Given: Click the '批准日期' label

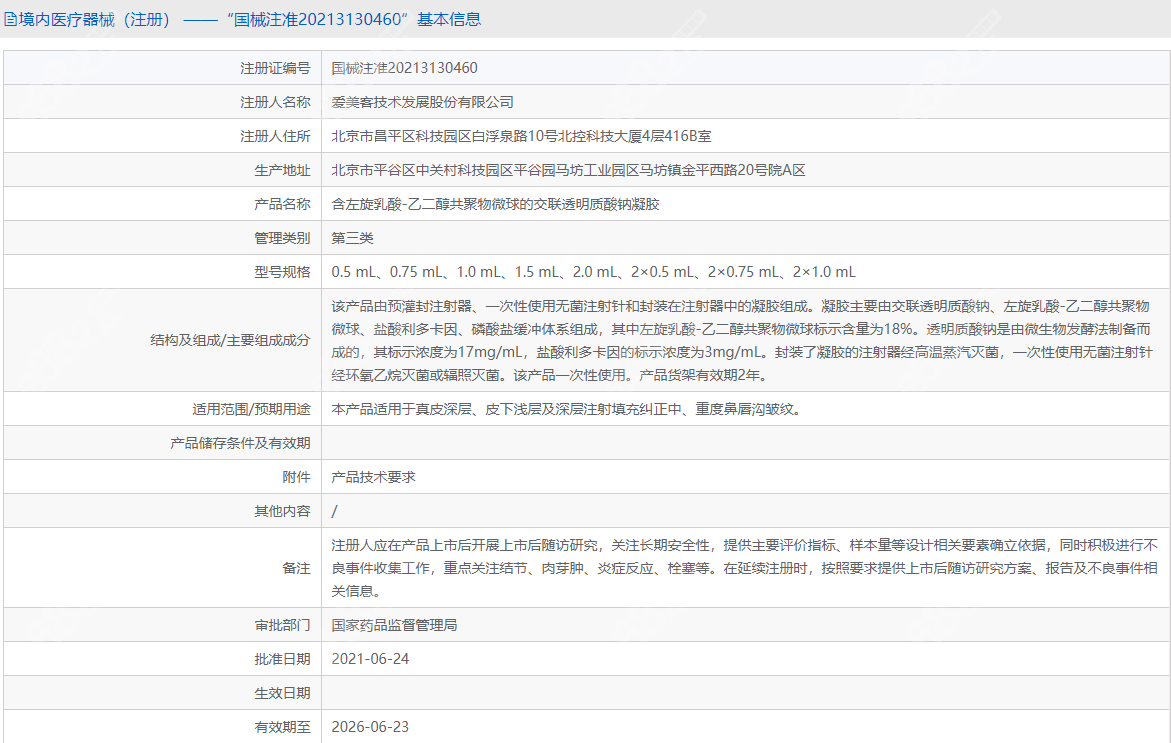Looking at the screenshot, I should pyautogui.click(x=282, y=659).
